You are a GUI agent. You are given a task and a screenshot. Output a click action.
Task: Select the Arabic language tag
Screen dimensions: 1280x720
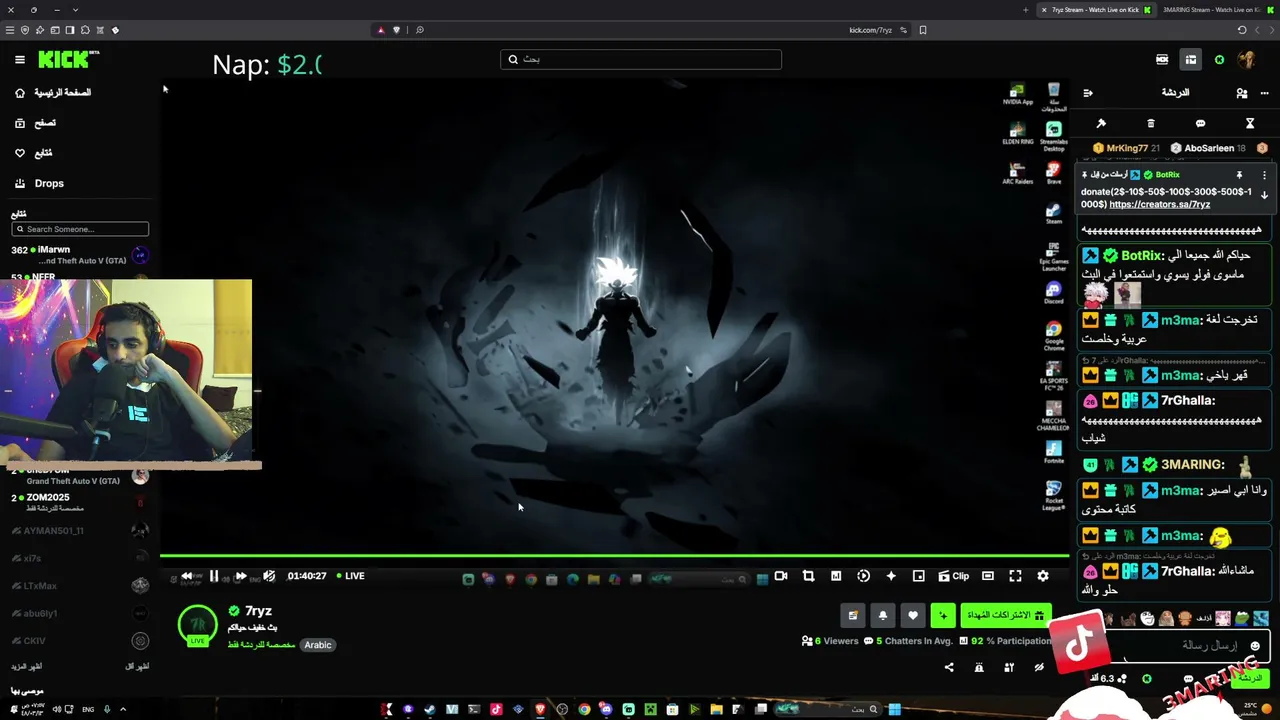tap(318, 645)
